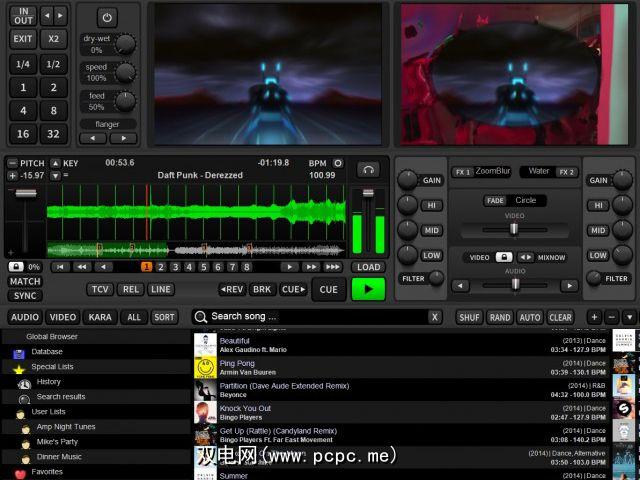Click the audio crossfader slider
The width and height of the screenshot is (640, 480).
click(x=515, y=285)
